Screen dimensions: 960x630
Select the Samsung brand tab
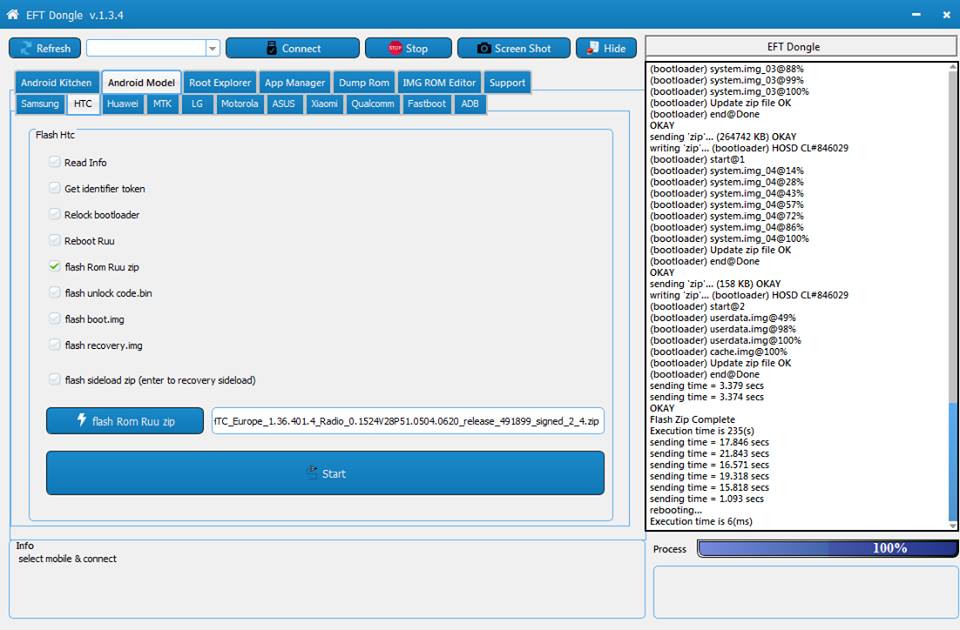click(40, 103)
